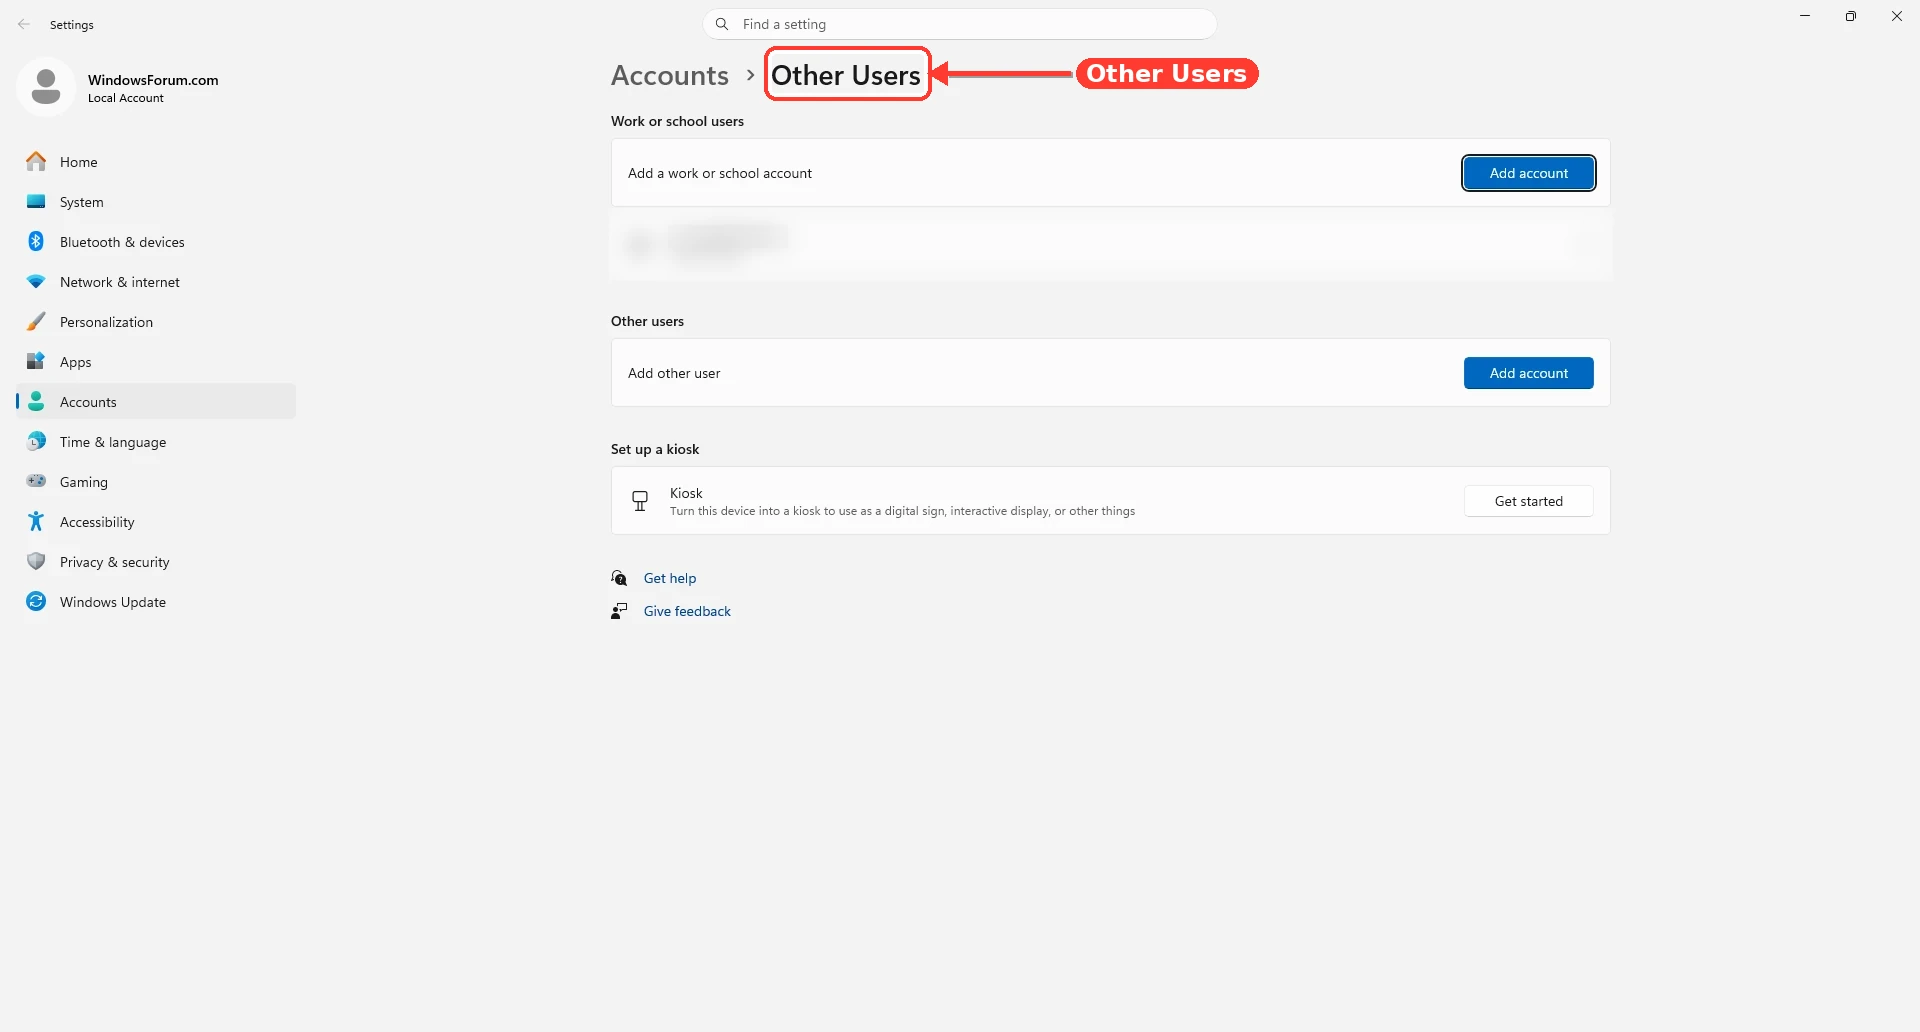
Task: Click the Gaming controller icon
Action: click(36, 481)
